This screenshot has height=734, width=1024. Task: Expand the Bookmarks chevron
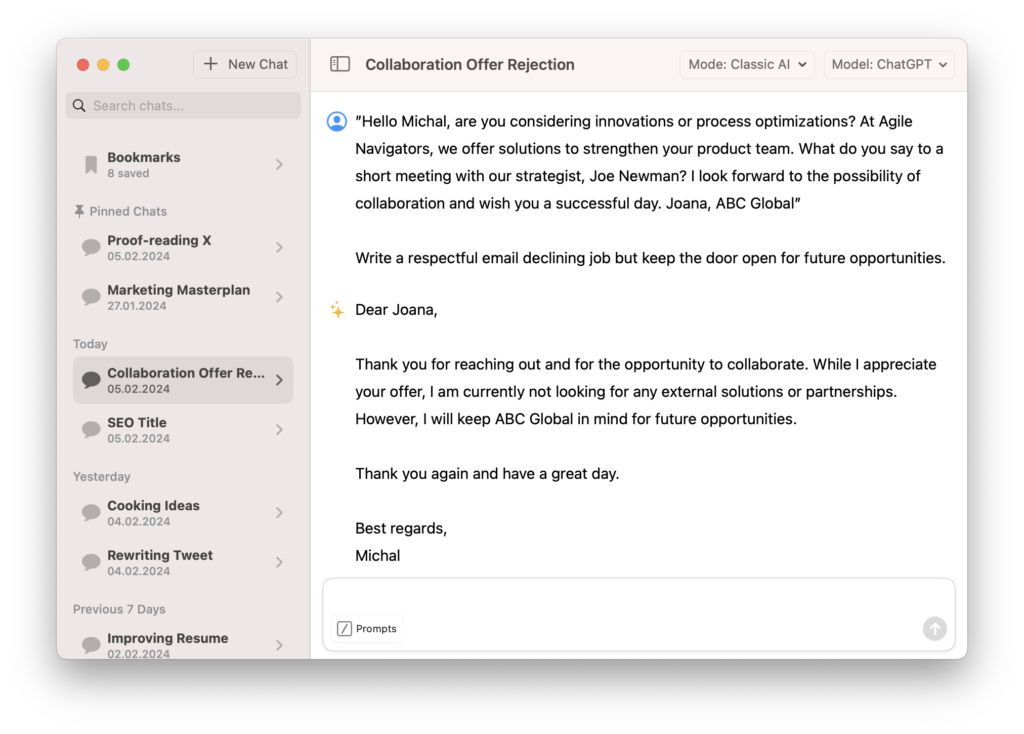280,165
